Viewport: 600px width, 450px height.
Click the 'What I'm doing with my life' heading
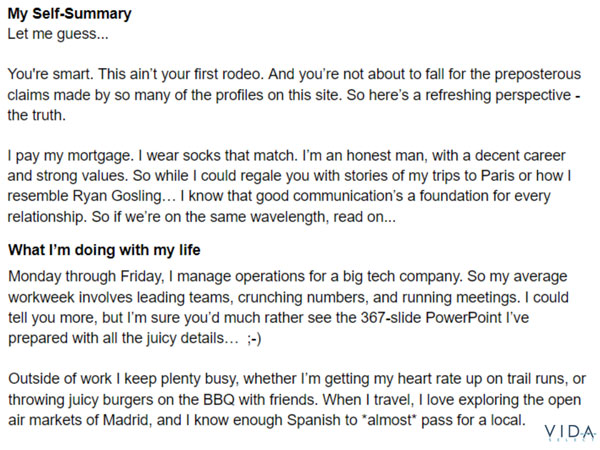(x=104, y=250)
